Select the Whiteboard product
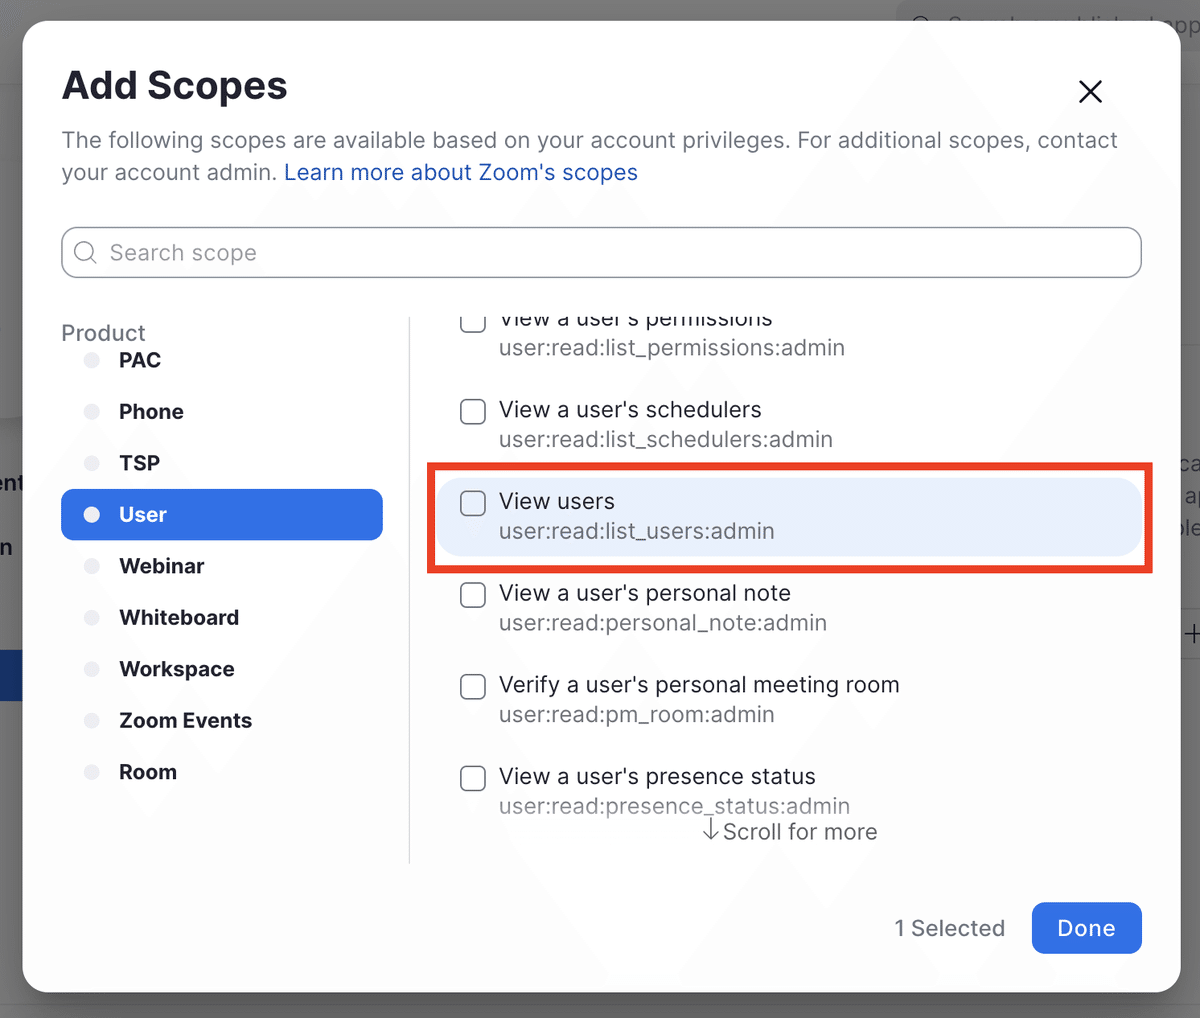1200x1018 pixels. coord(179,618)
